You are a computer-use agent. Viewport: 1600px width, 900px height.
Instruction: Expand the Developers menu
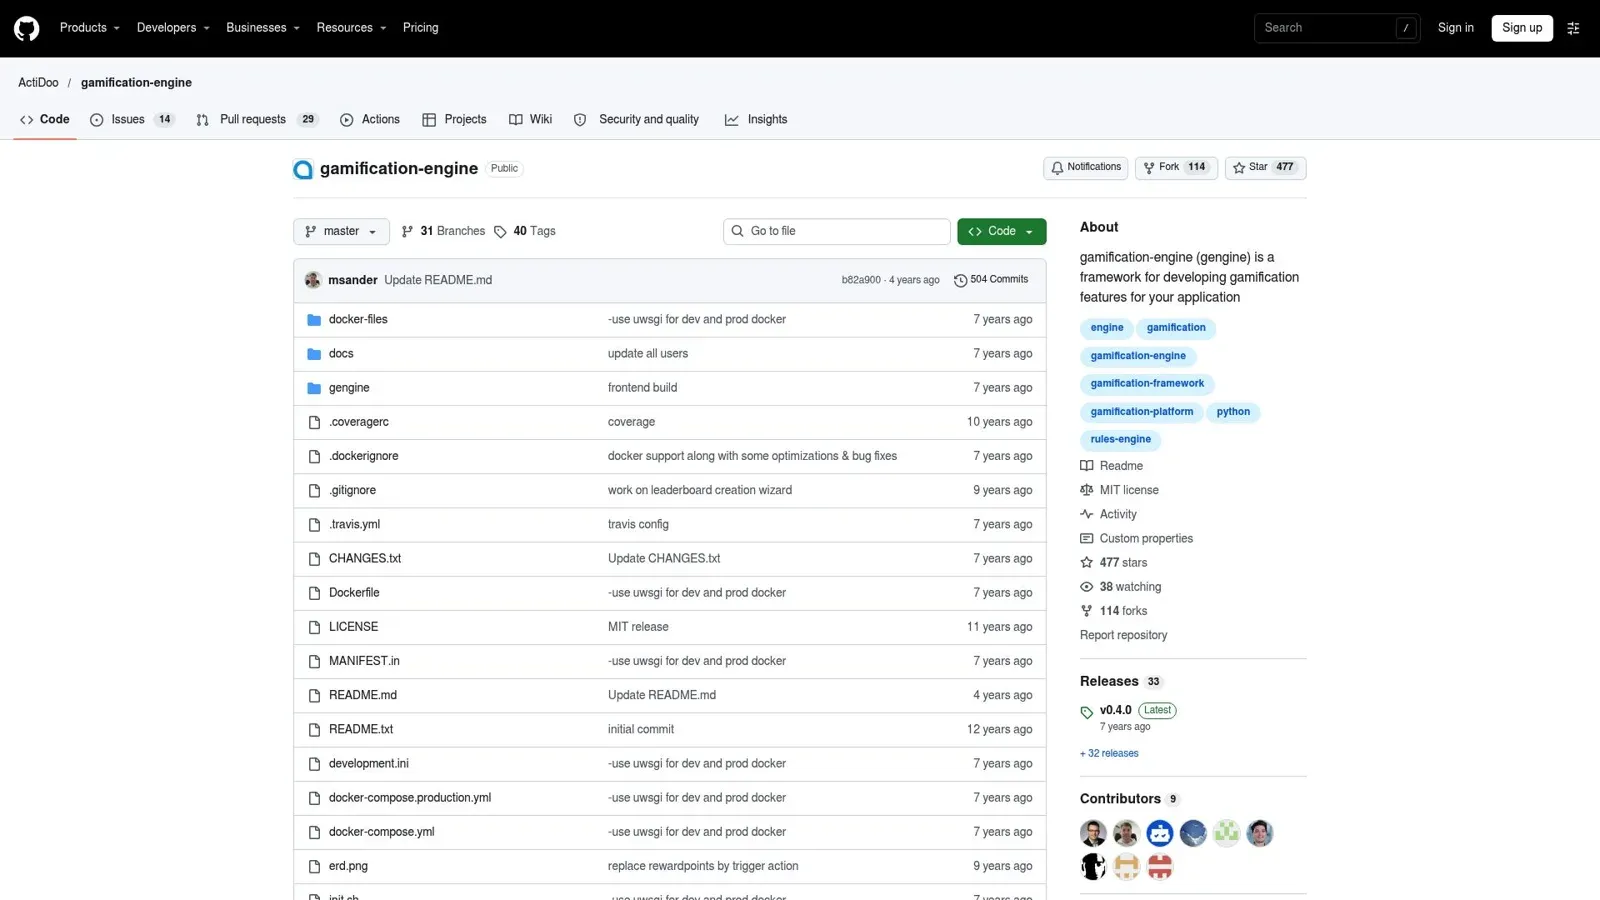tap(173, 28)
